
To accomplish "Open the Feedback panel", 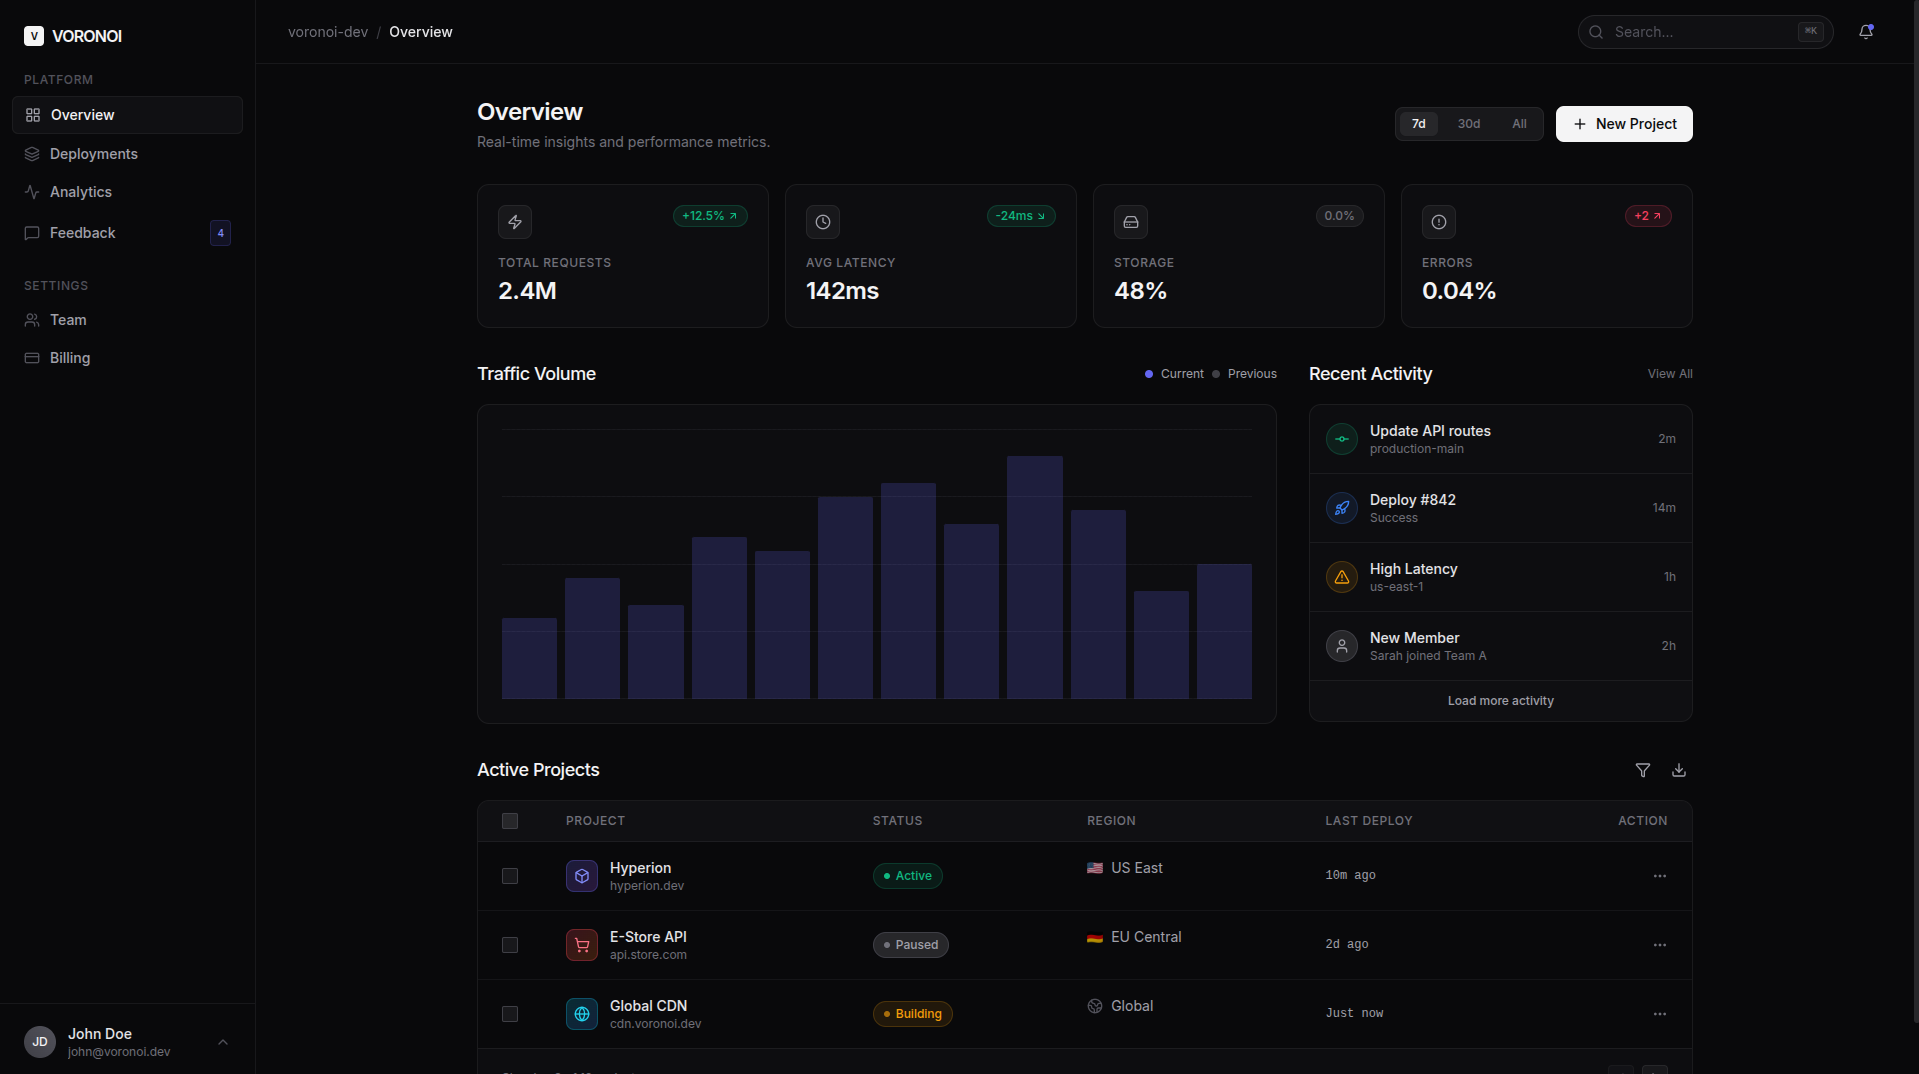I will click(83, 232).
